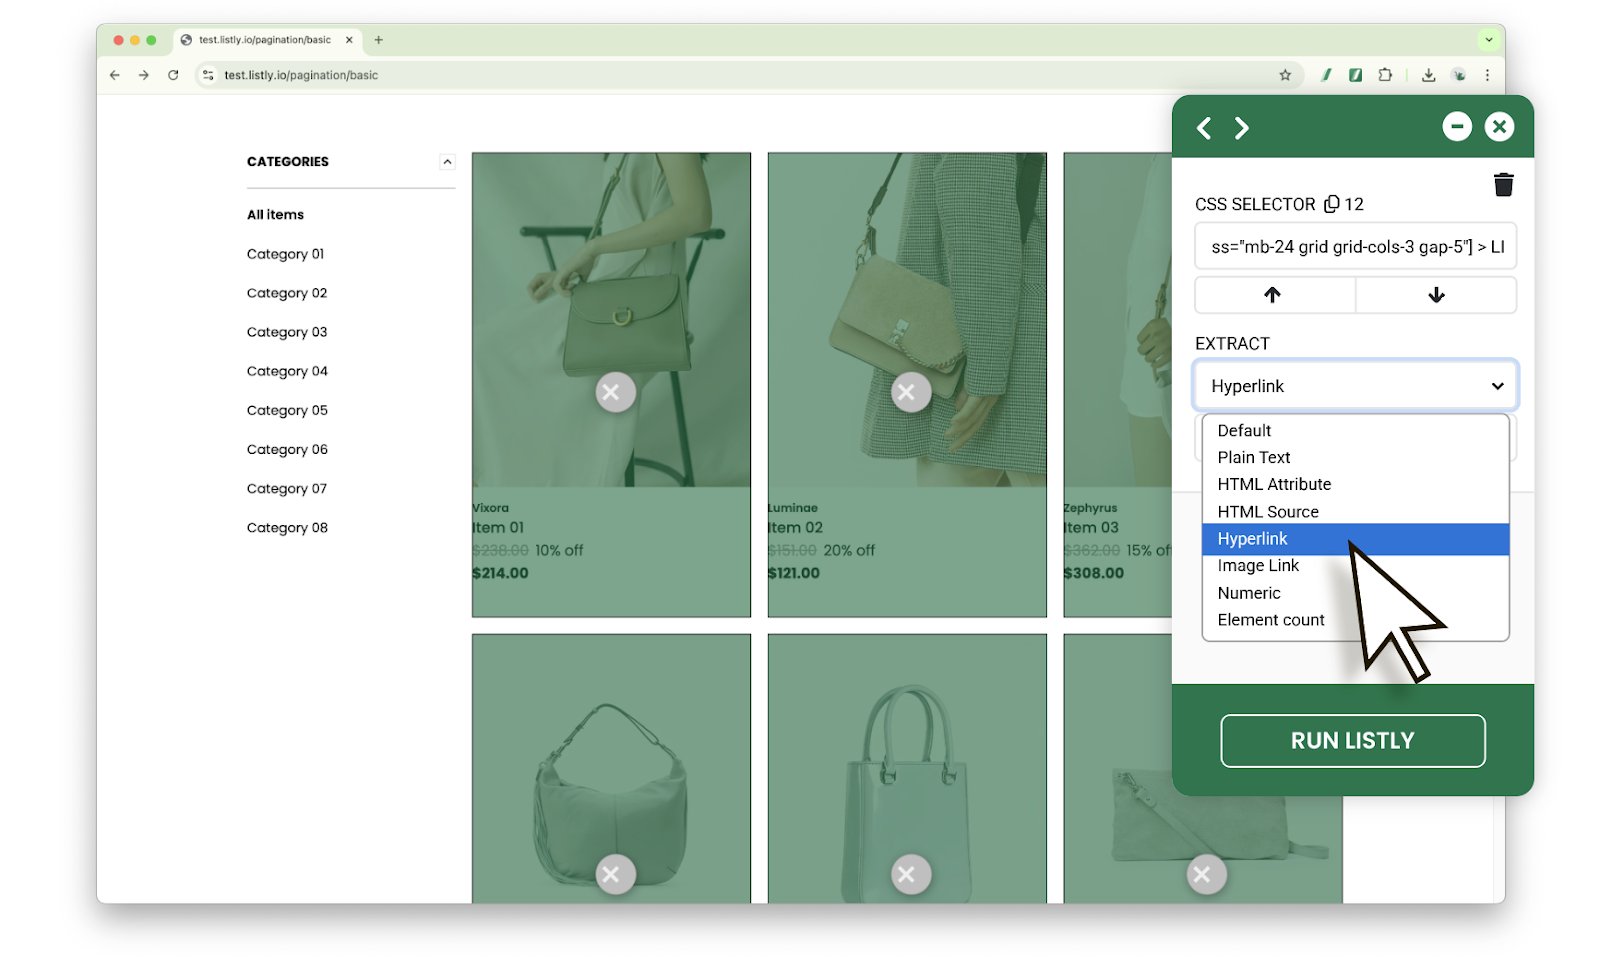The width and height of the screenshot is (1600, 956).
Task: Move selector down with the down arrow
Action: coord(1436,295)
